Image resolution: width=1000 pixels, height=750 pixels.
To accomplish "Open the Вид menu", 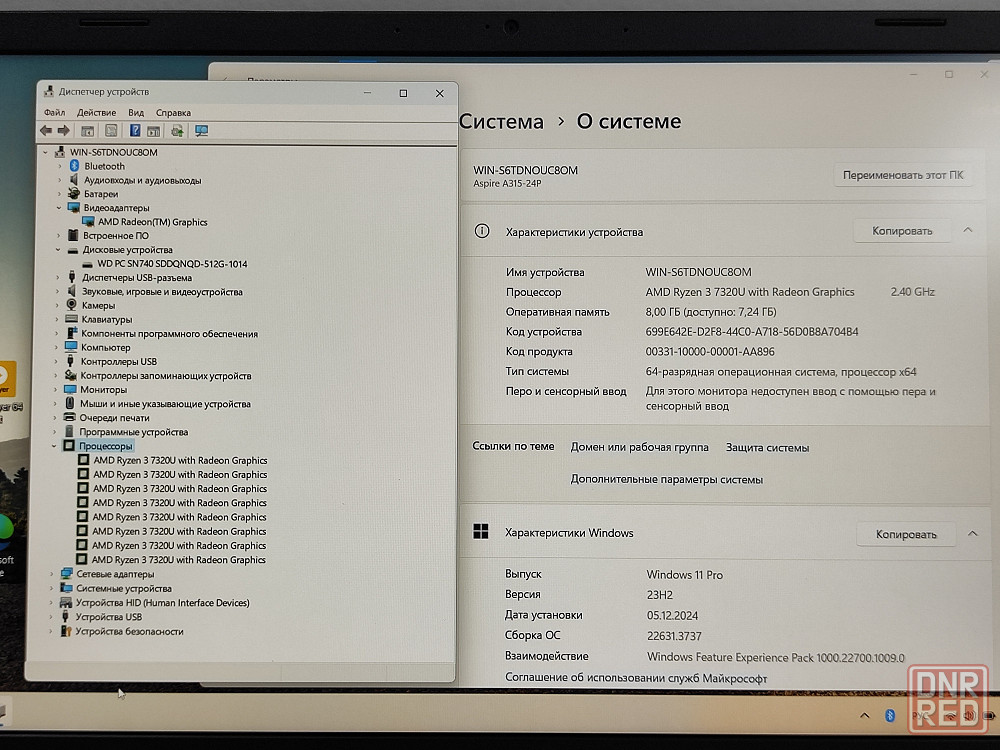I will pyautogui.click(x=136, y=112).
